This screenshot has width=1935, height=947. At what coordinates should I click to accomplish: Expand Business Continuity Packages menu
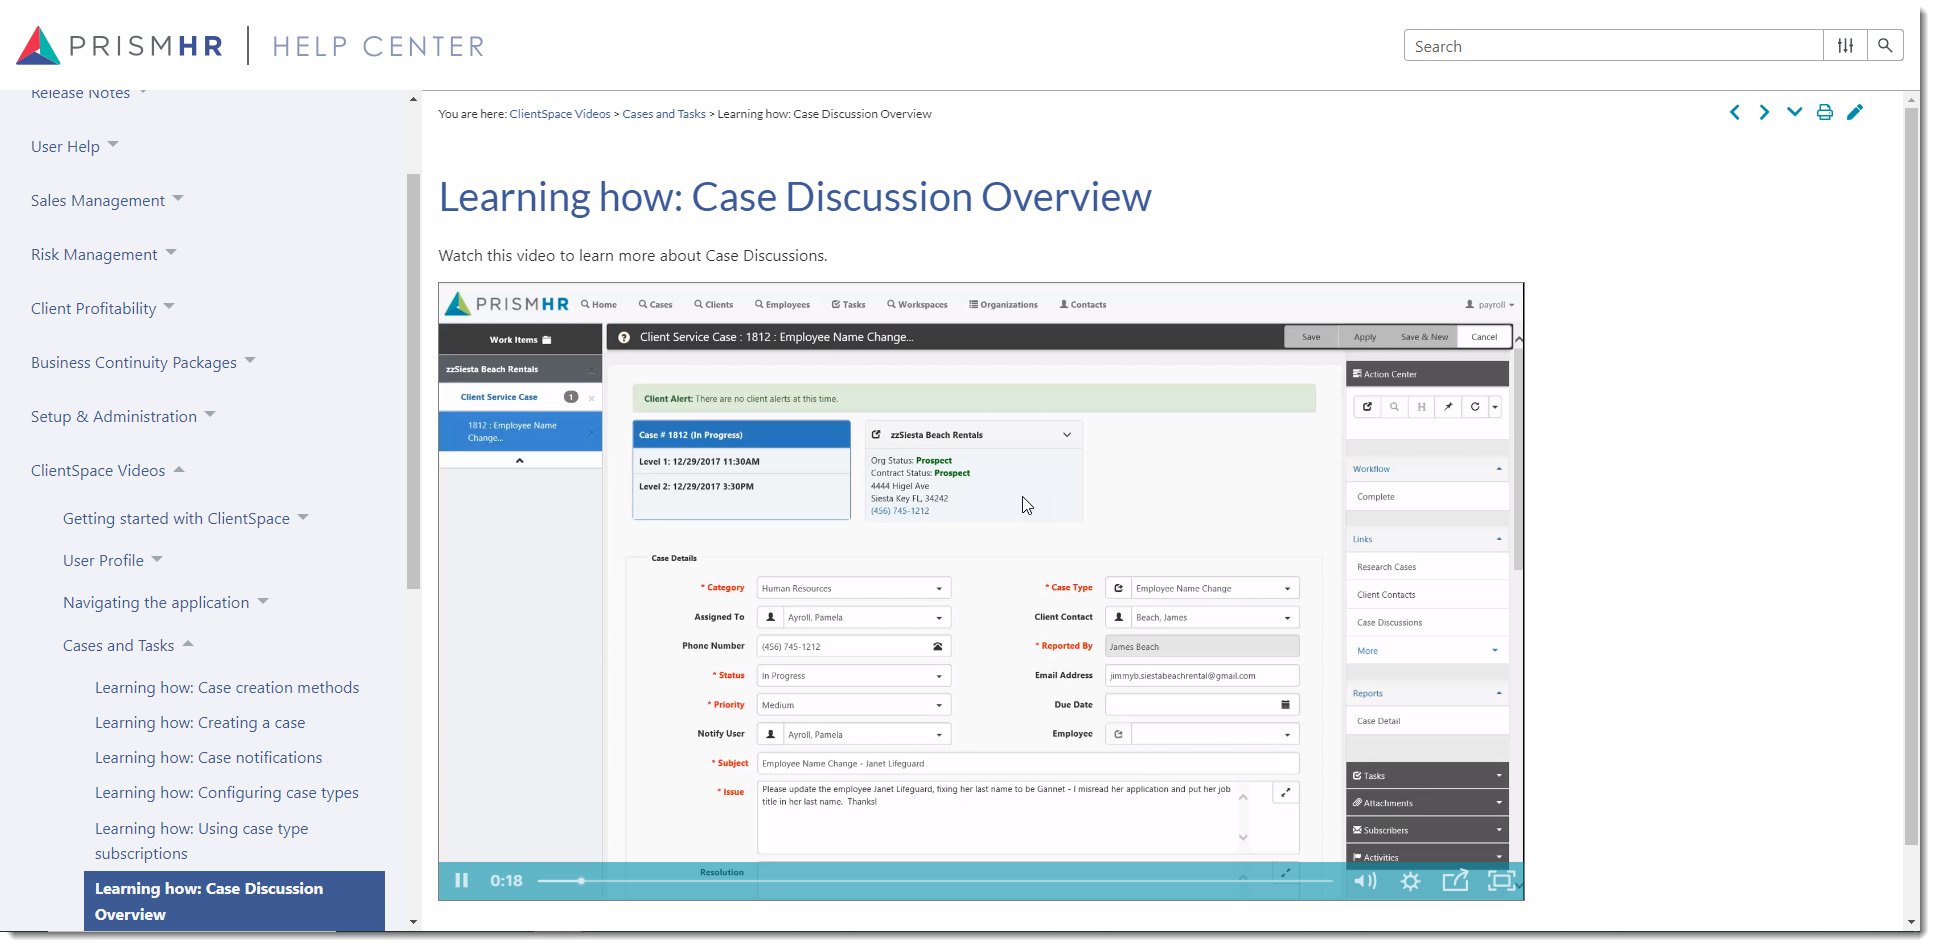tap(250, 361)
